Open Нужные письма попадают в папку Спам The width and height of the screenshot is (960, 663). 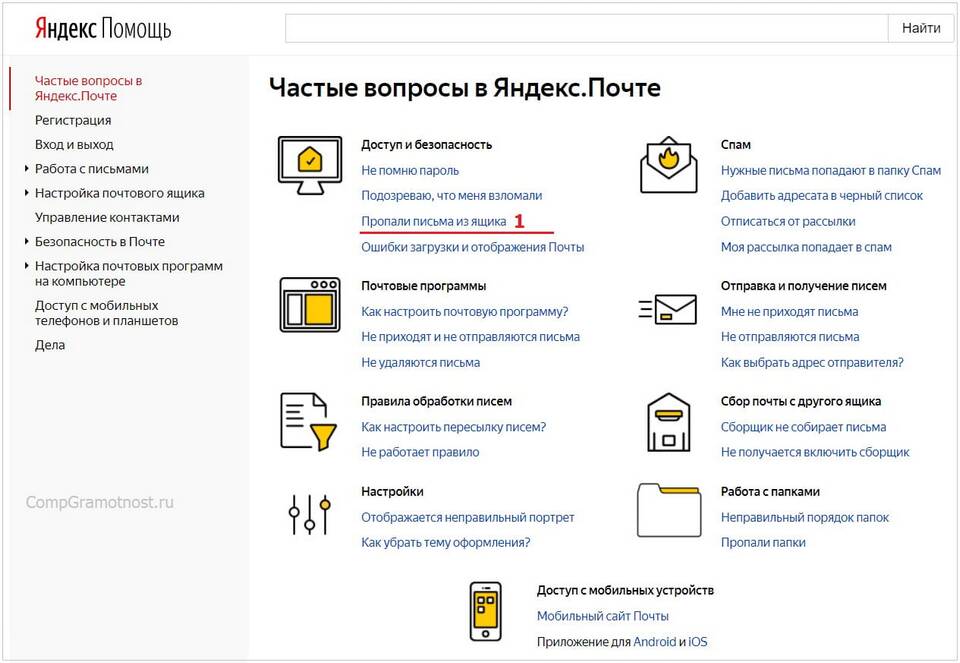(x=831, y=170)
